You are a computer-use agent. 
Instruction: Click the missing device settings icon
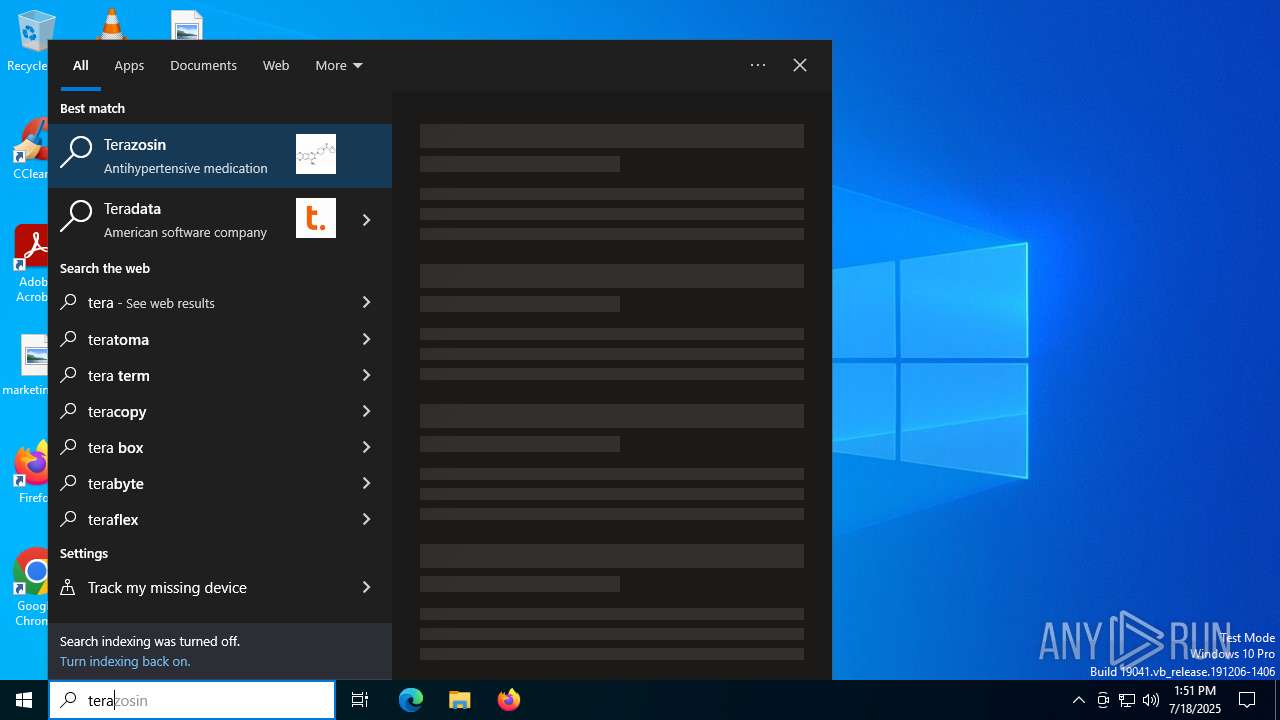point(68,587)
